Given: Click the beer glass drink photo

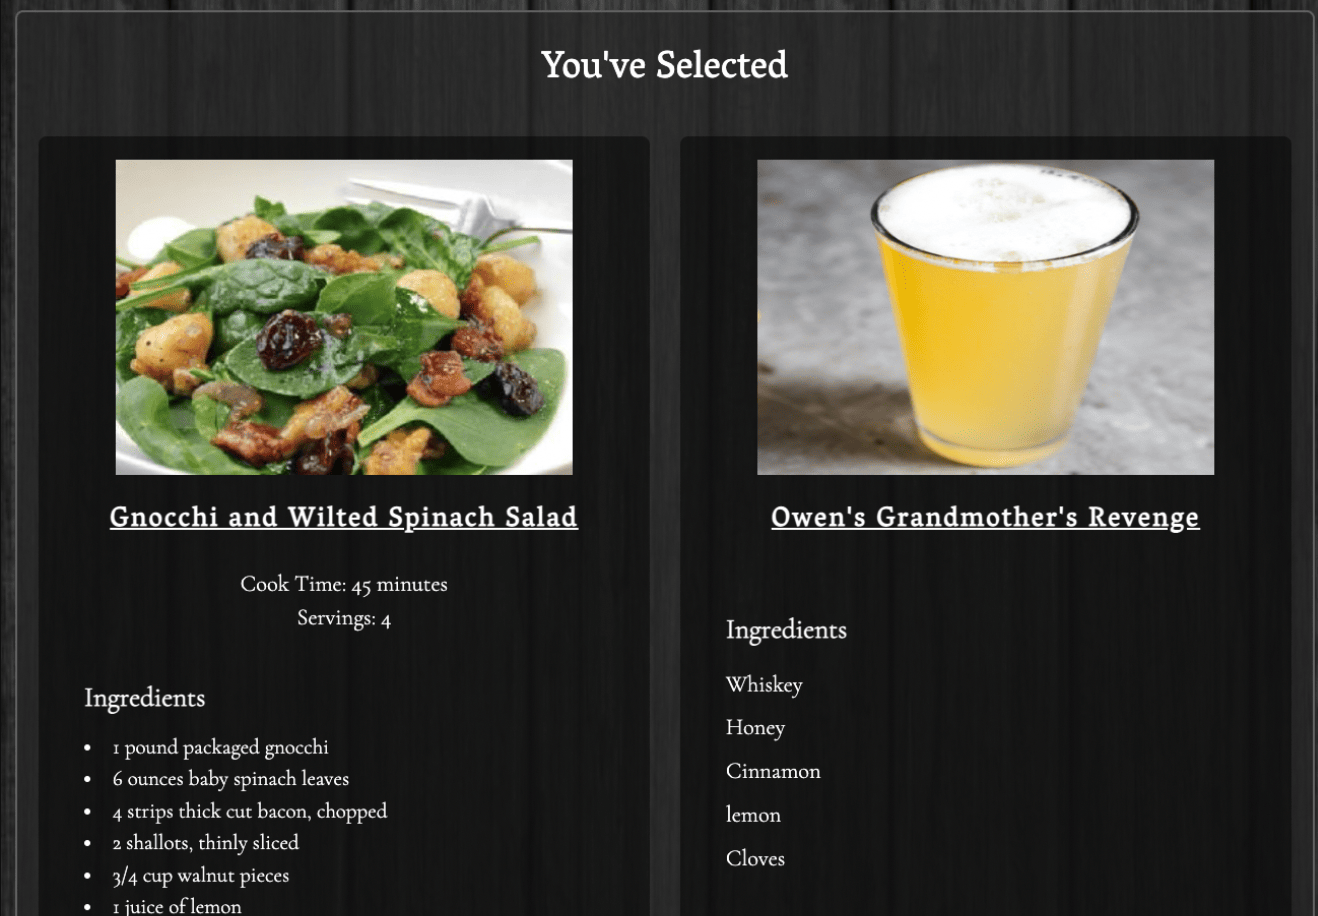Looking at the screenshot, I should 985,317.
